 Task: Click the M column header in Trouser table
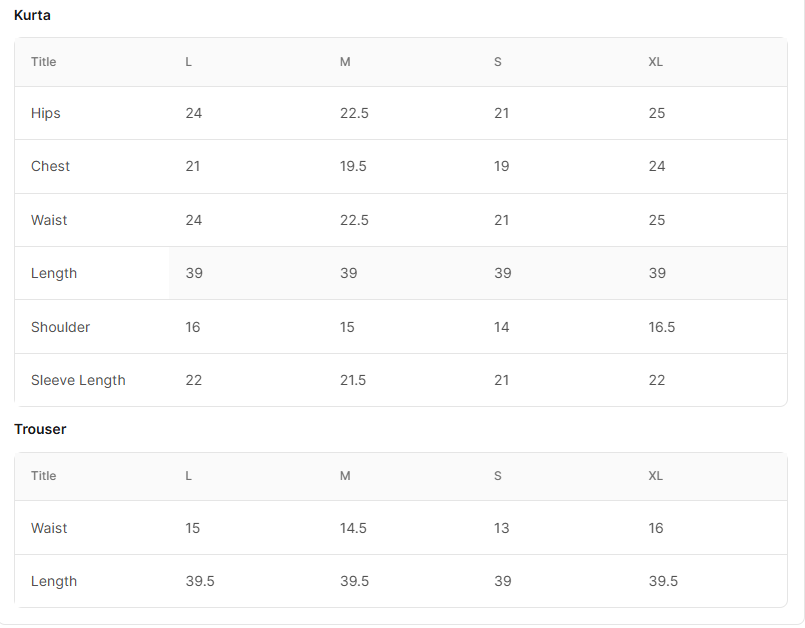(345, 476)
